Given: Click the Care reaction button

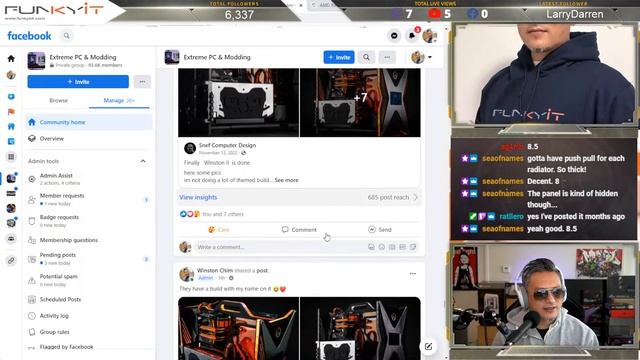Looking at the screenshot, I should [219, 229].
